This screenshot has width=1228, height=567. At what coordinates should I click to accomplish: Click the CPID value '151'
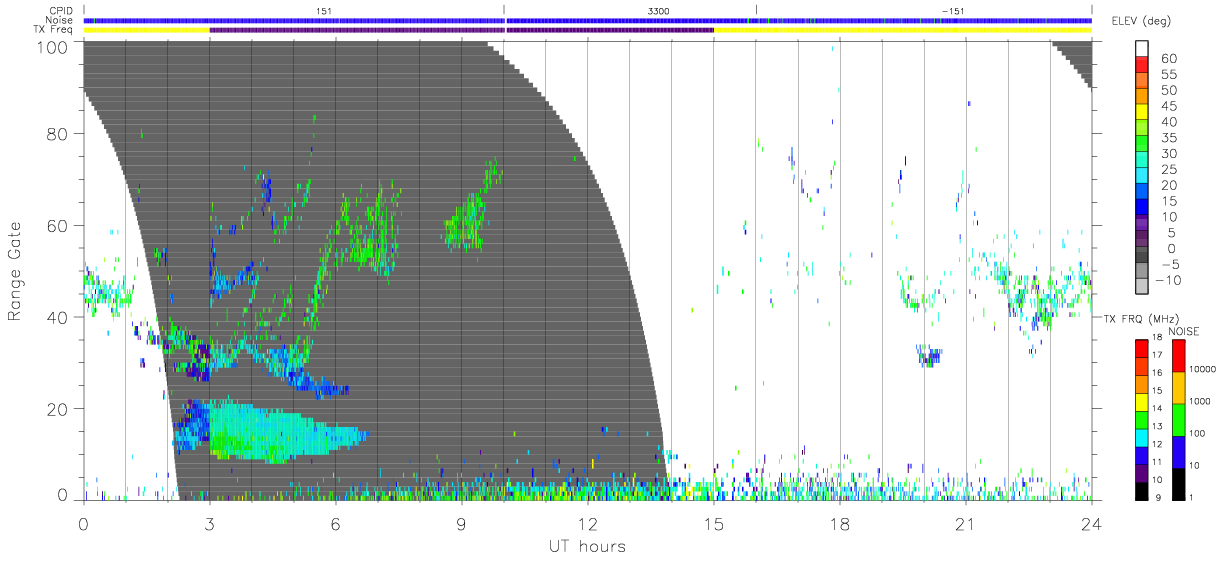324,11
